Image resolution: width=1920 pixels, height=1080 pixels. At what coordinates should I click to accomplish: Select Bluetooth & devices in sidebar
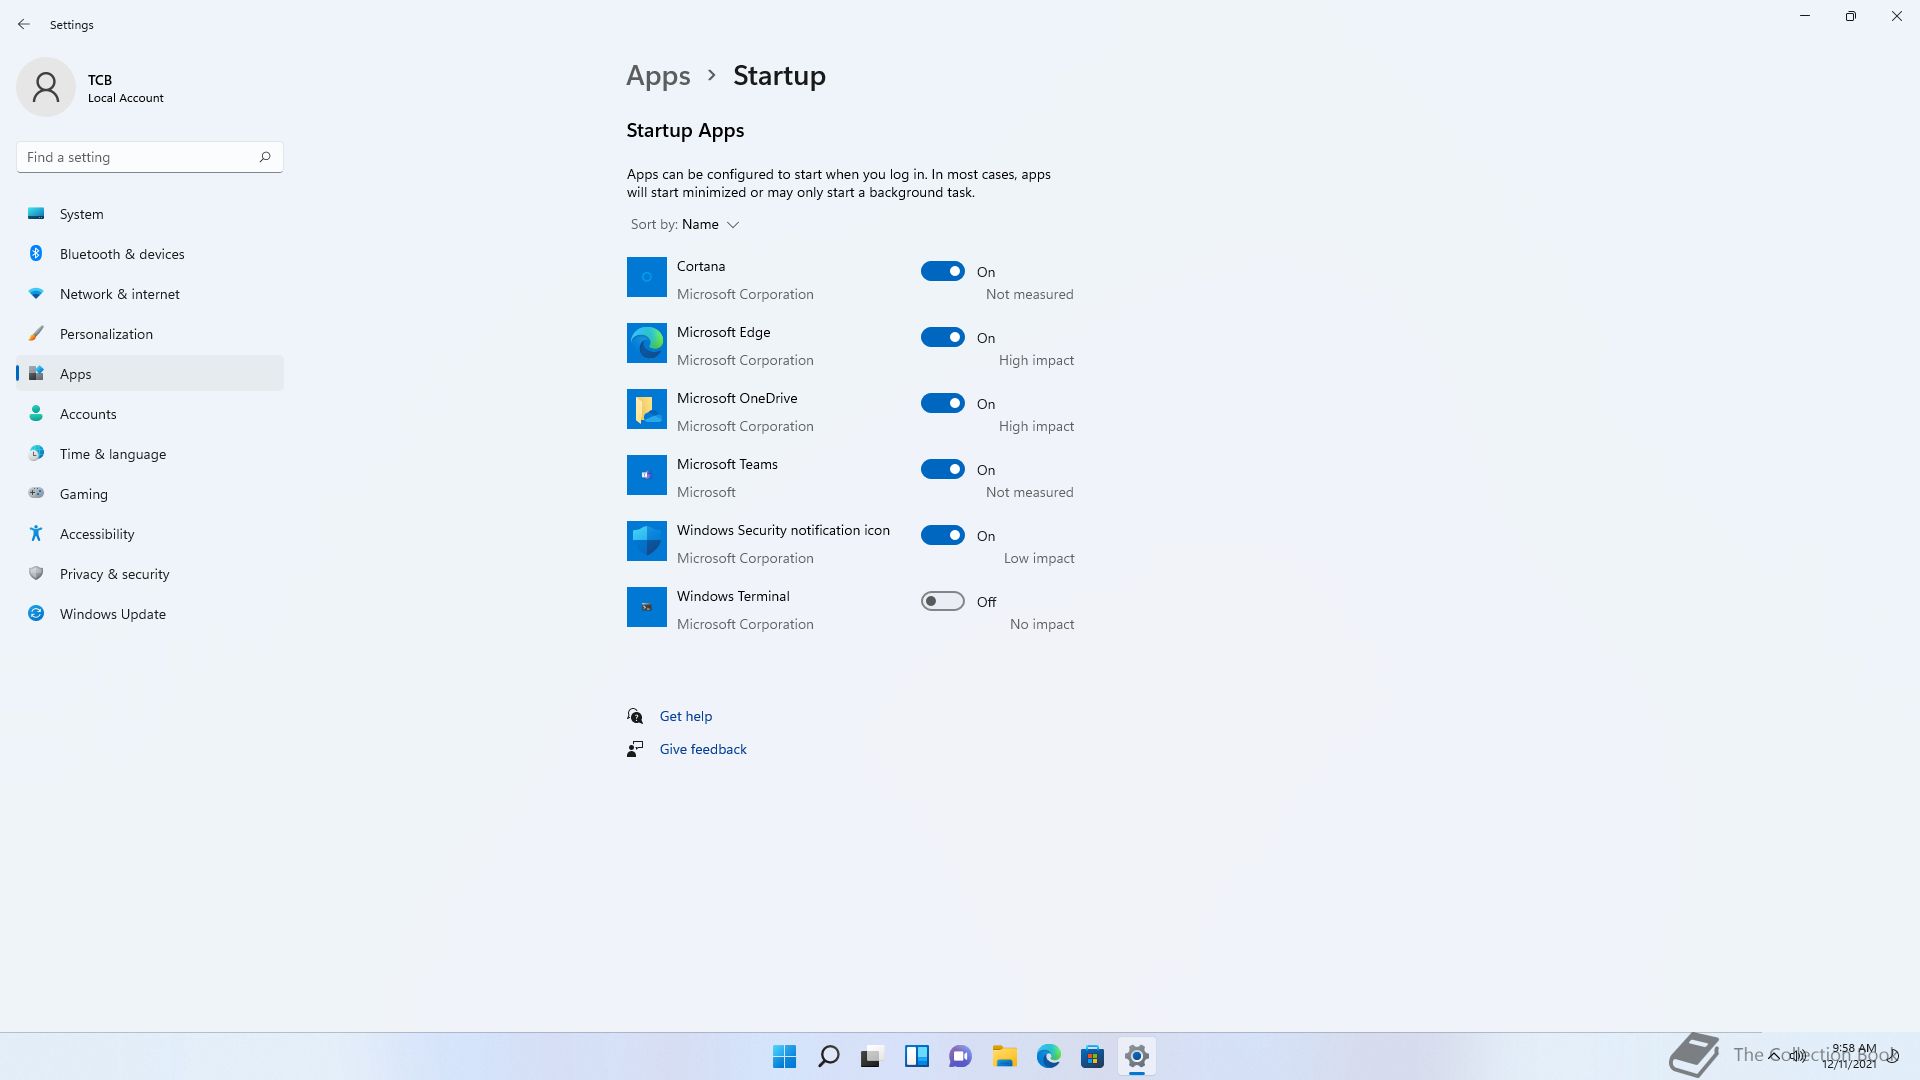[x=122, y=254]
